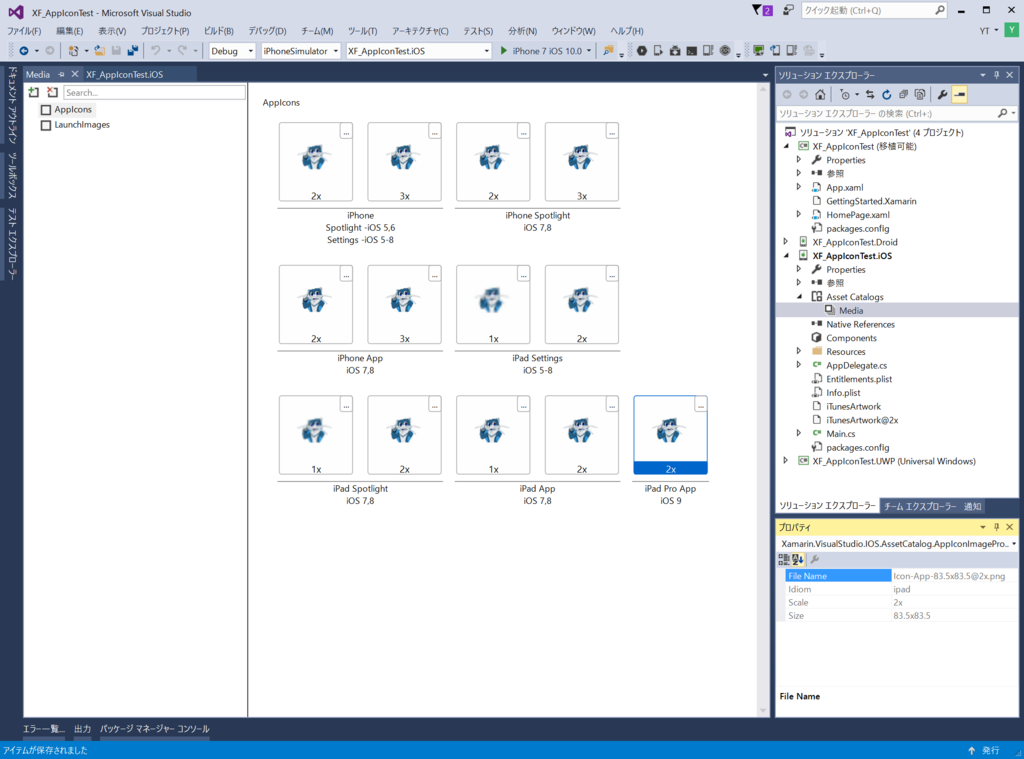Start debugging with green play icon
This screenshot has width=1024, height=759.
click(x=504, y=51)
